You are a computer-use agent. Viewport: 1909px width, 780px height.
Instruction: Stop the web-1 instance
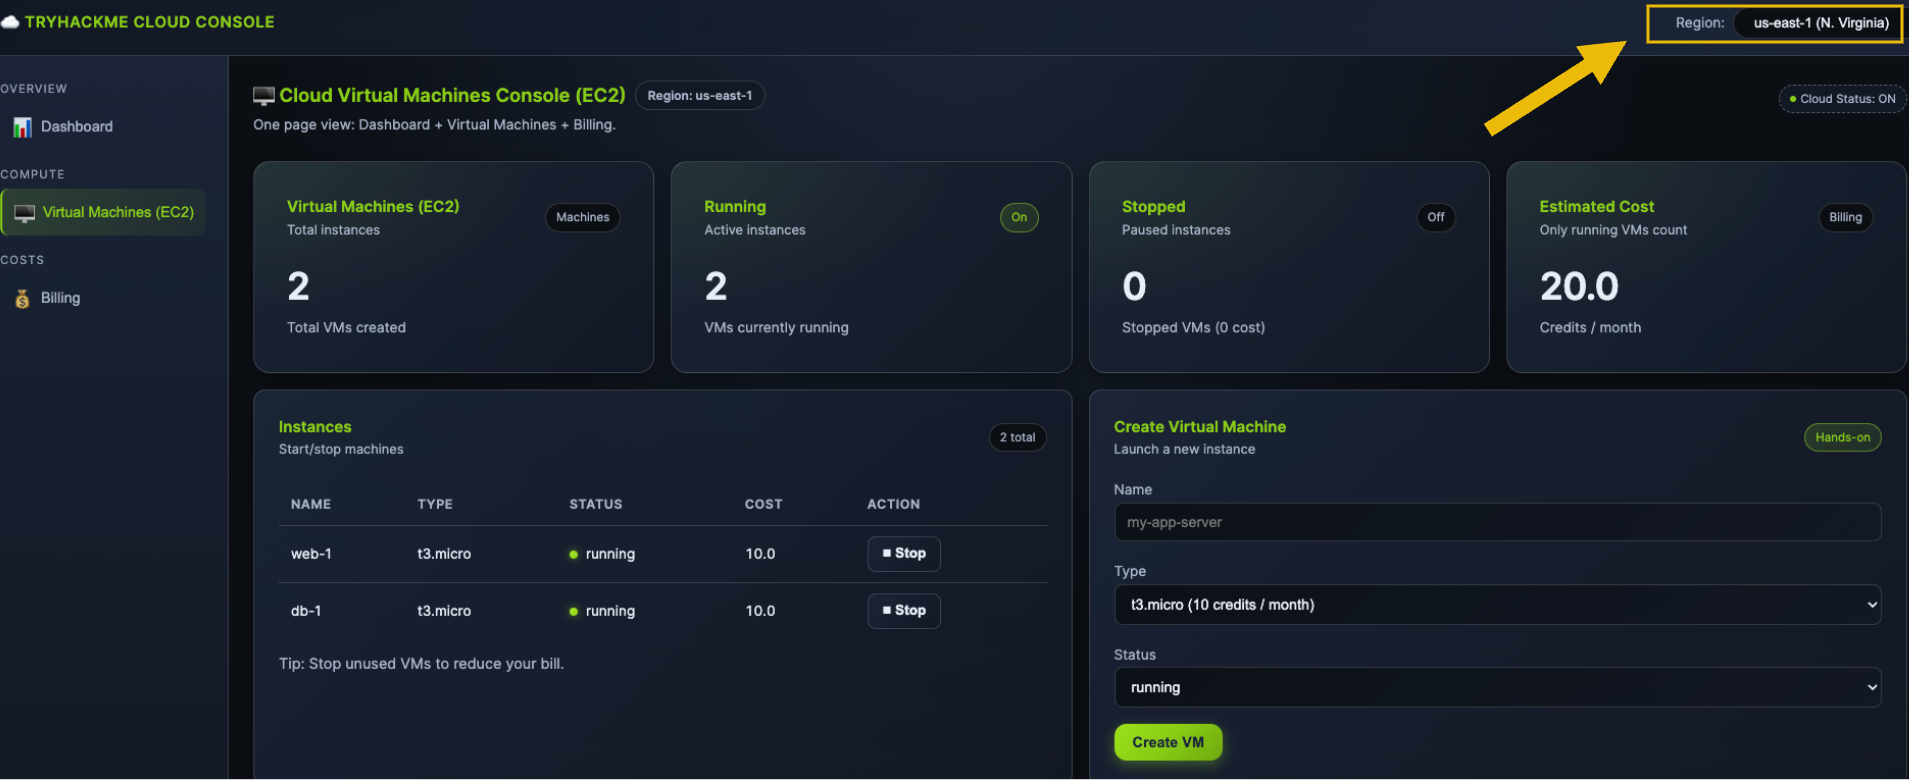coord(903,553)
